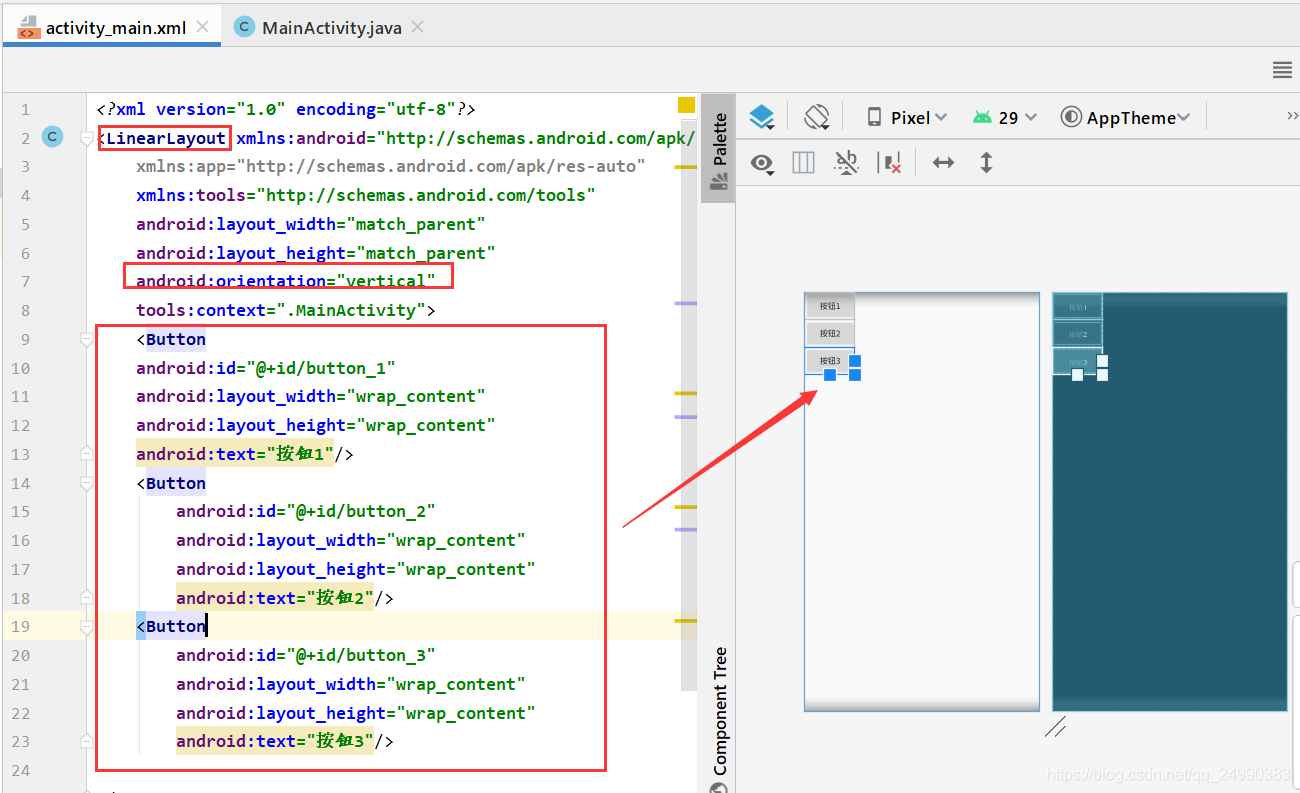This screenshot has height=793, width=1300.
Task: Click the vertical expand arrows icon
Action: point(986,163)
